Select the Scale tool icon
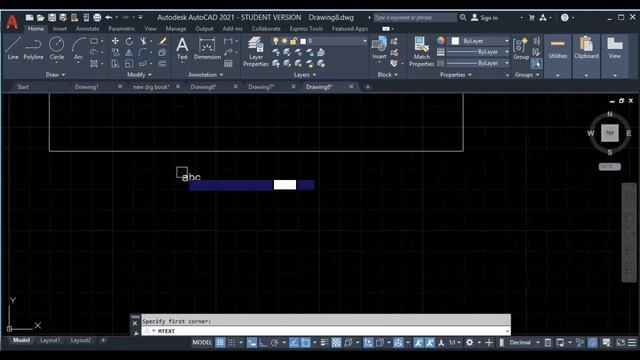The width and height of the screenshot is (640, 360). (x=129, y=64)
